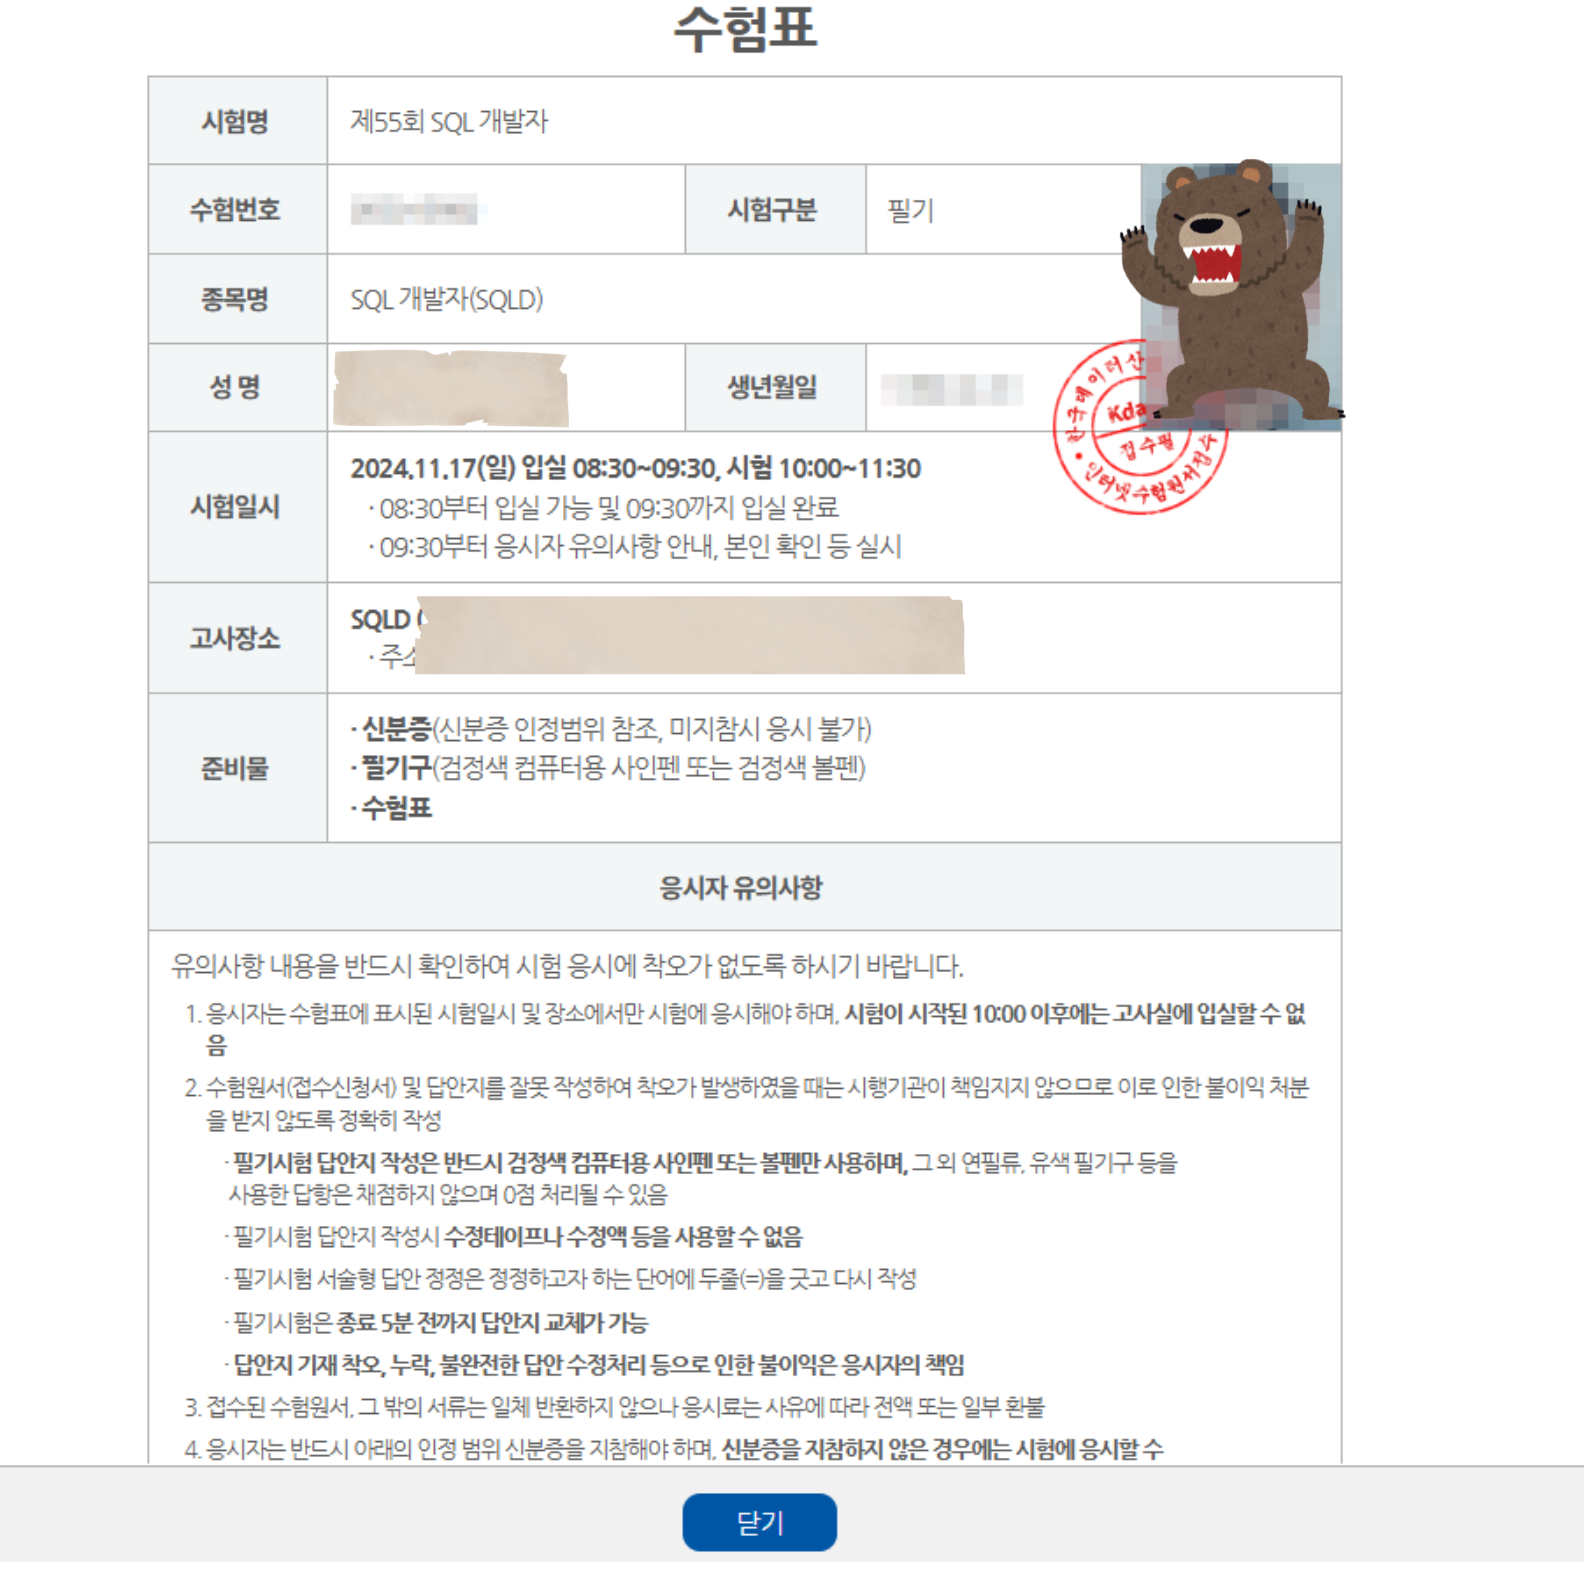Click the 응시자 유의사항 section header
Screen dimensions: 1584x1572
[x=745, y=887]
